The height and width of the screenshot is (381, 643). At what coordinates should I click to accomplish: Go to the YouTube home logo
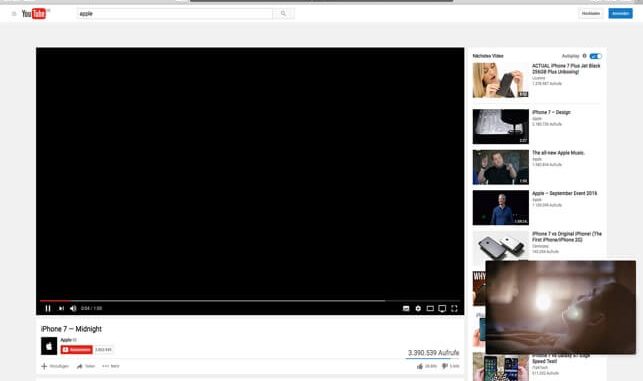click(35, 14)
